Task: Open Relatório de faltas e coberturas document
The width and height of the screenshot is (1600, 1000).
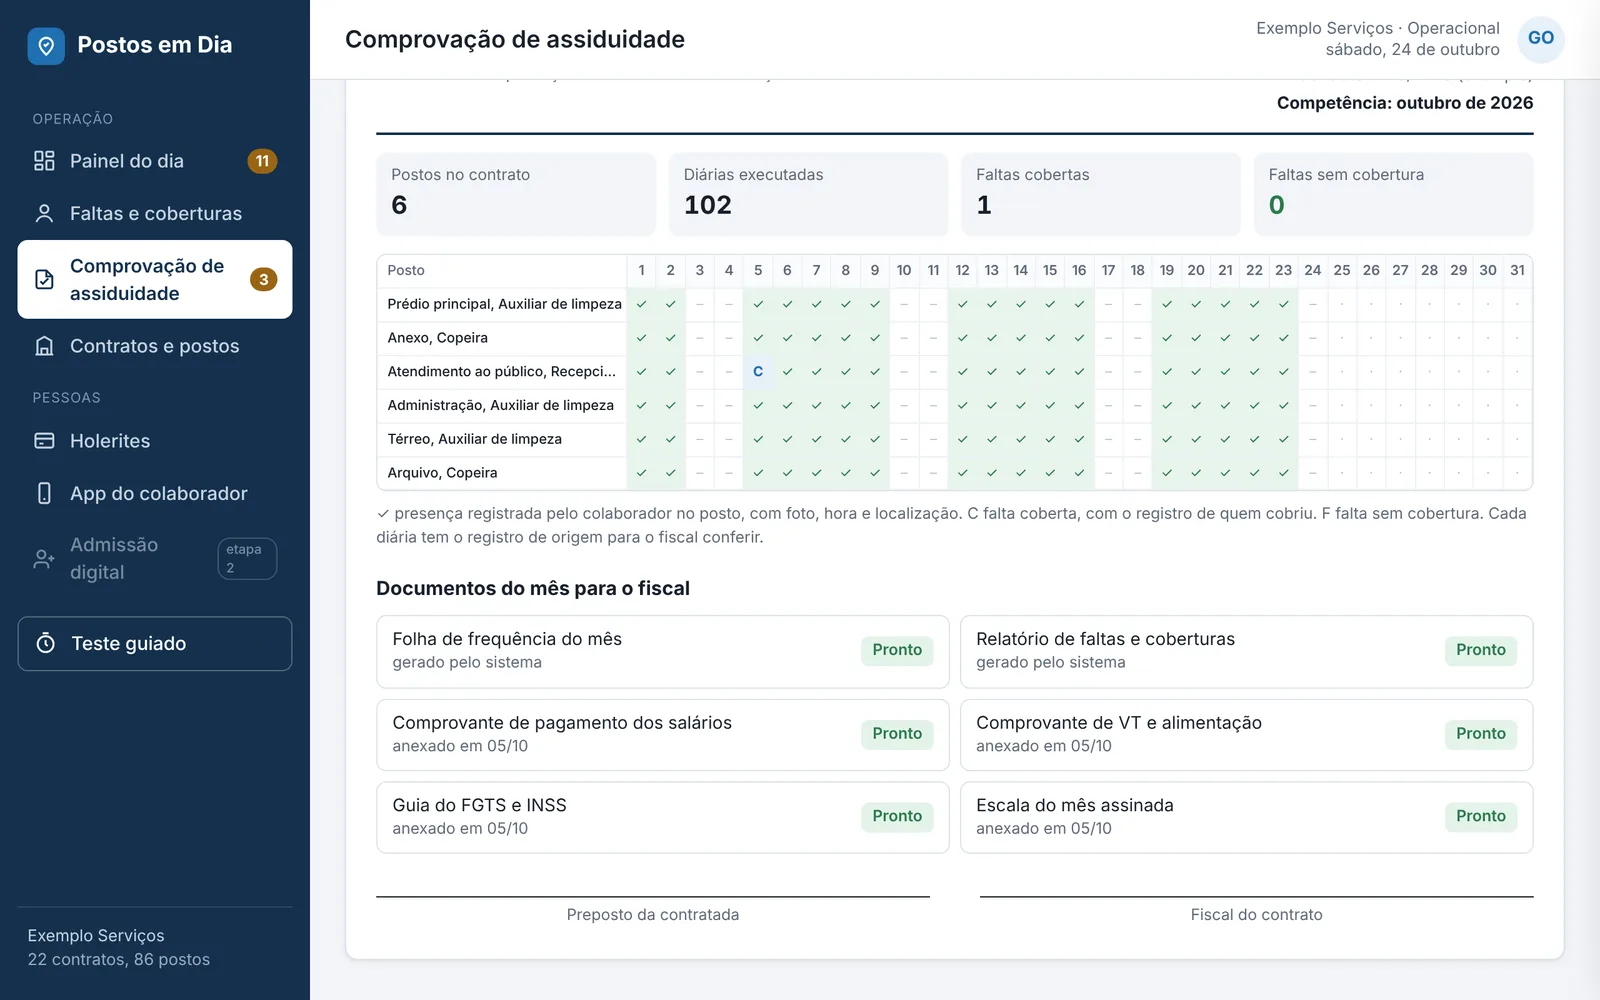Action: 1246,651
